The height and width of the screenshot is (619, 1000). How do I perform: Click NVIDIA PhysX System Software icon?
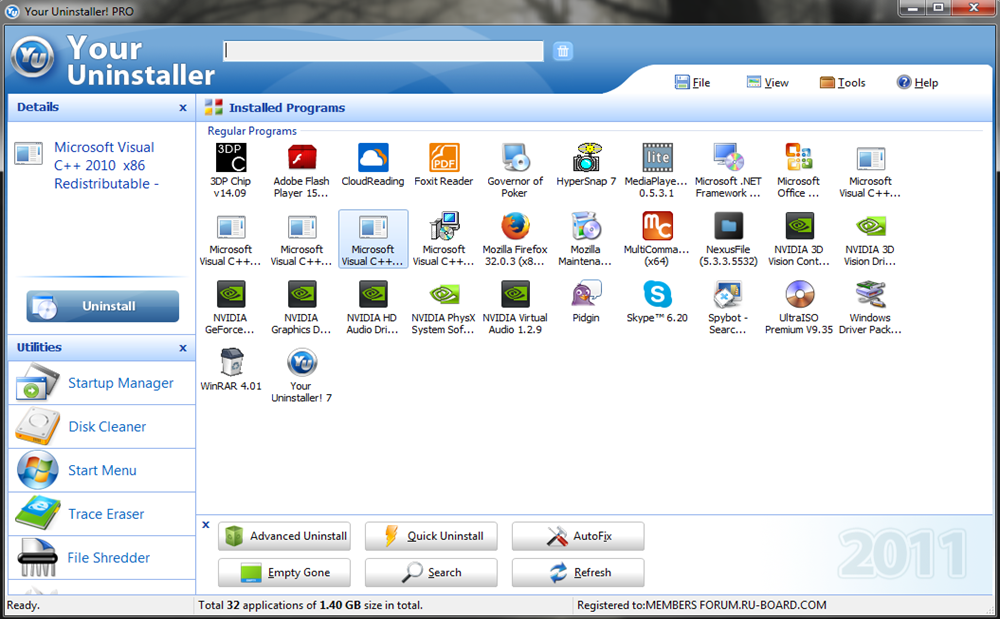(x=444, y=295)
